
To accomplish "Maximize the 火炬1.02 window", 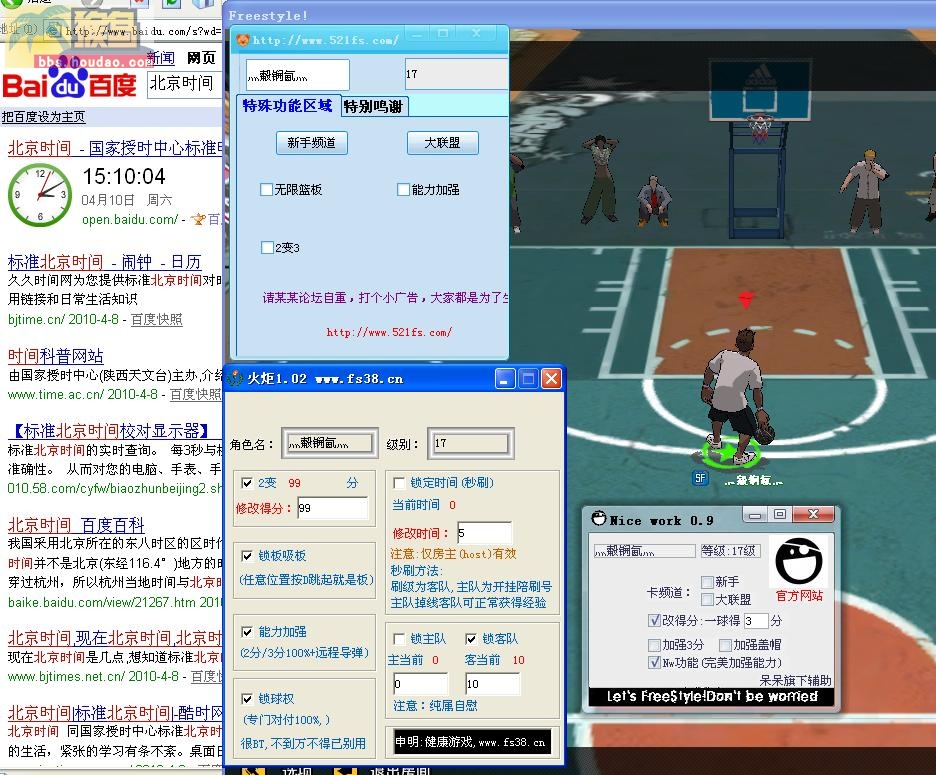I will tap(528, 379).
